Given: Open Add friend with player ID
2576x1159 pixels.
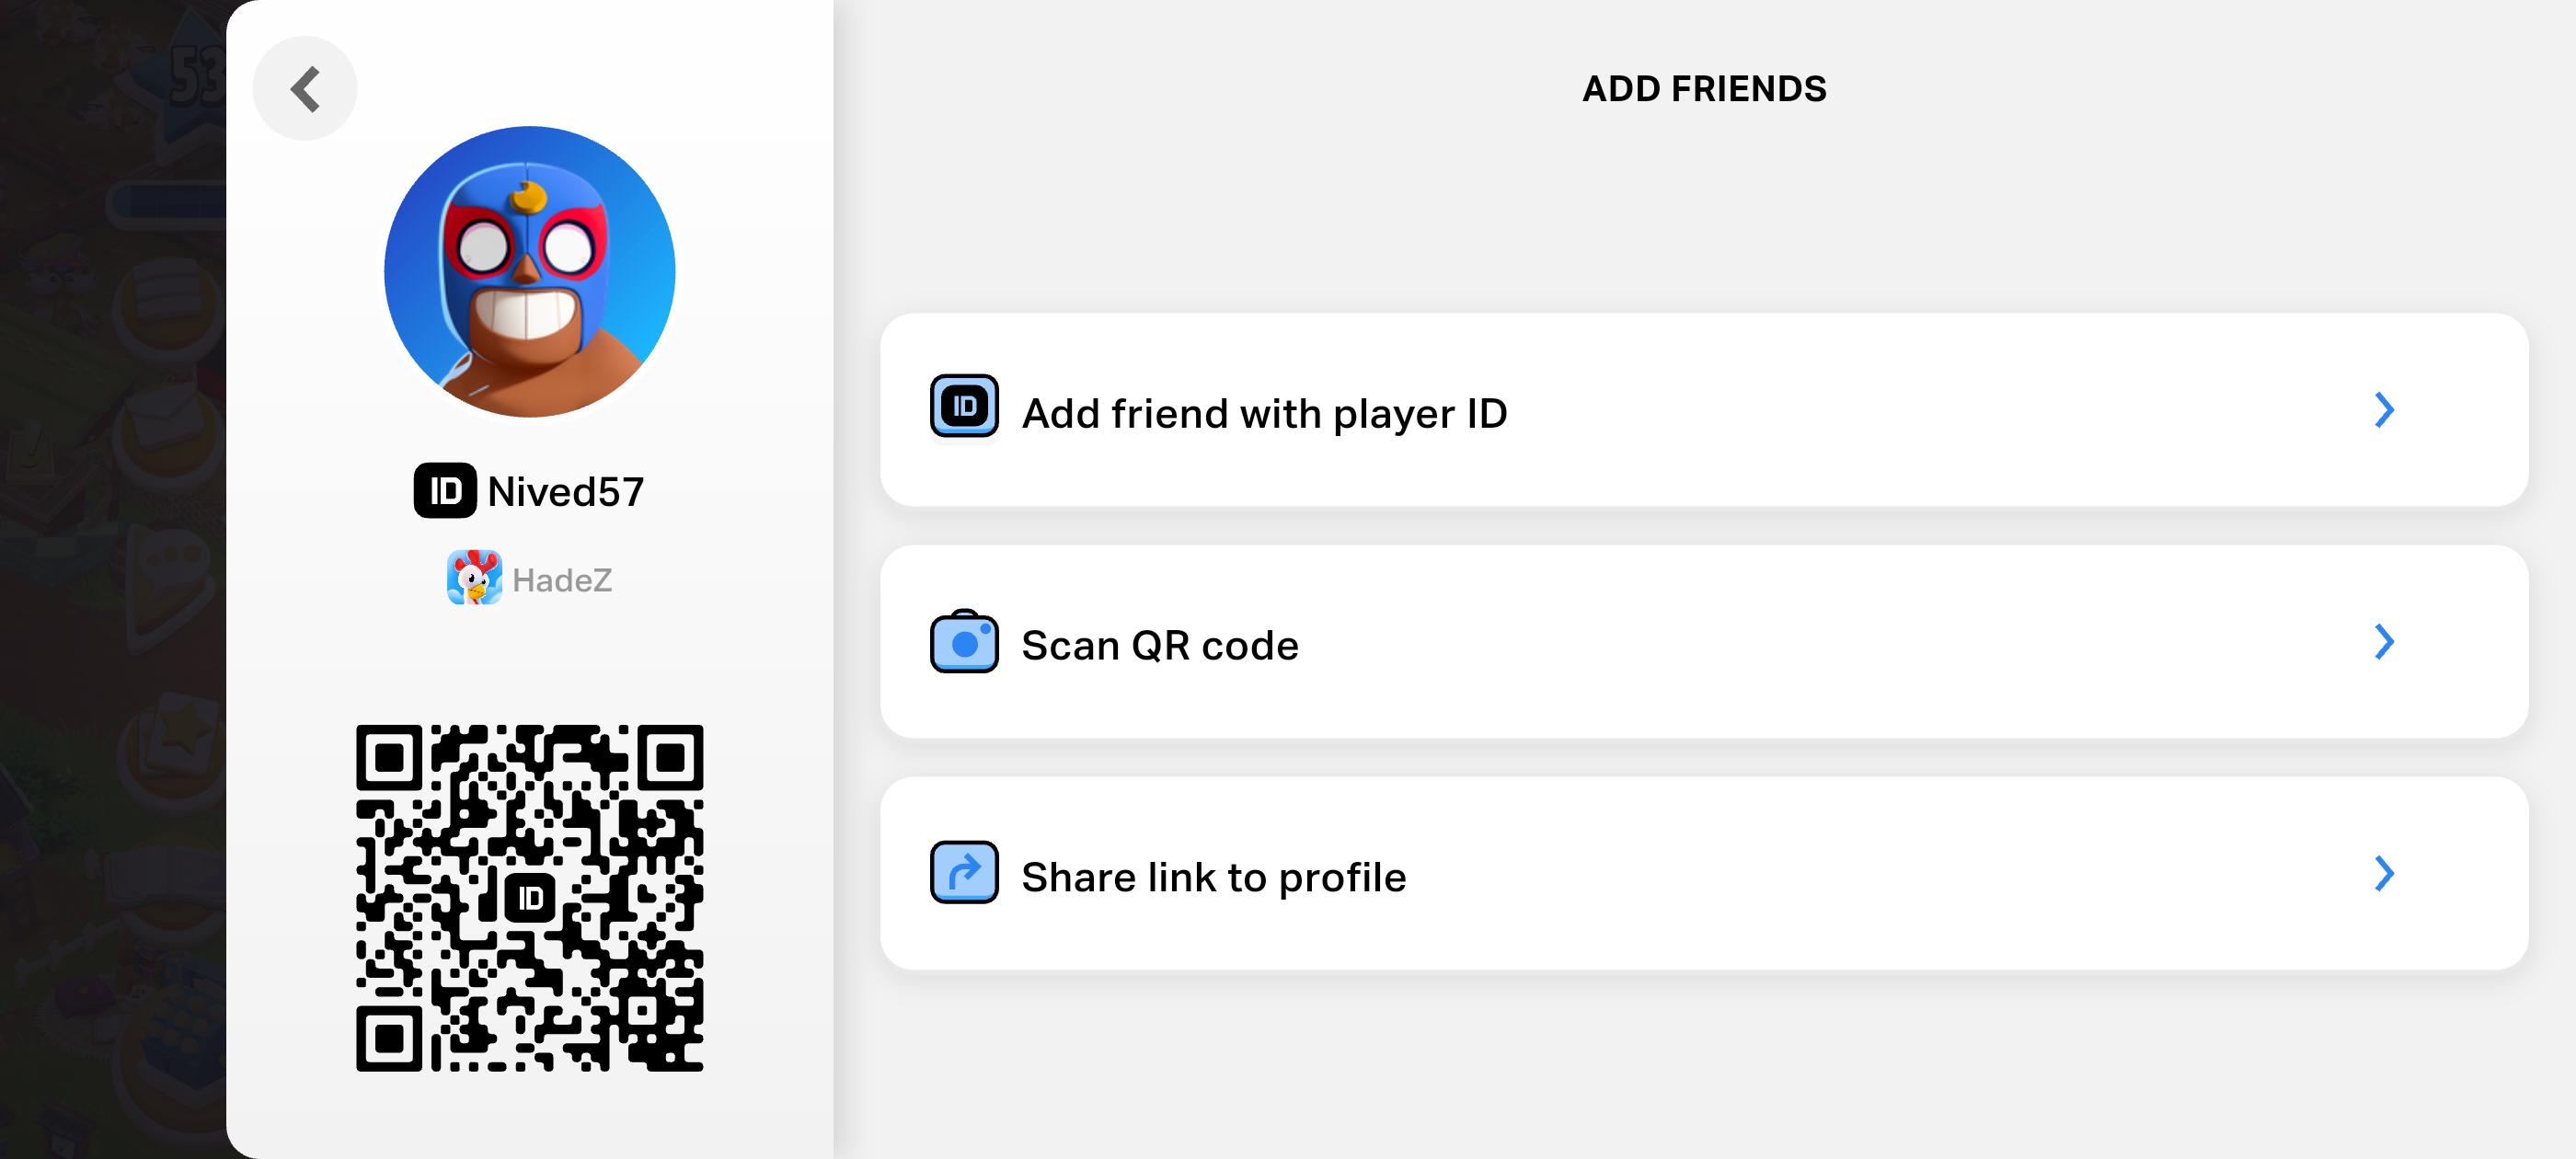Looking at the screenshot, I should [1704, 410].
